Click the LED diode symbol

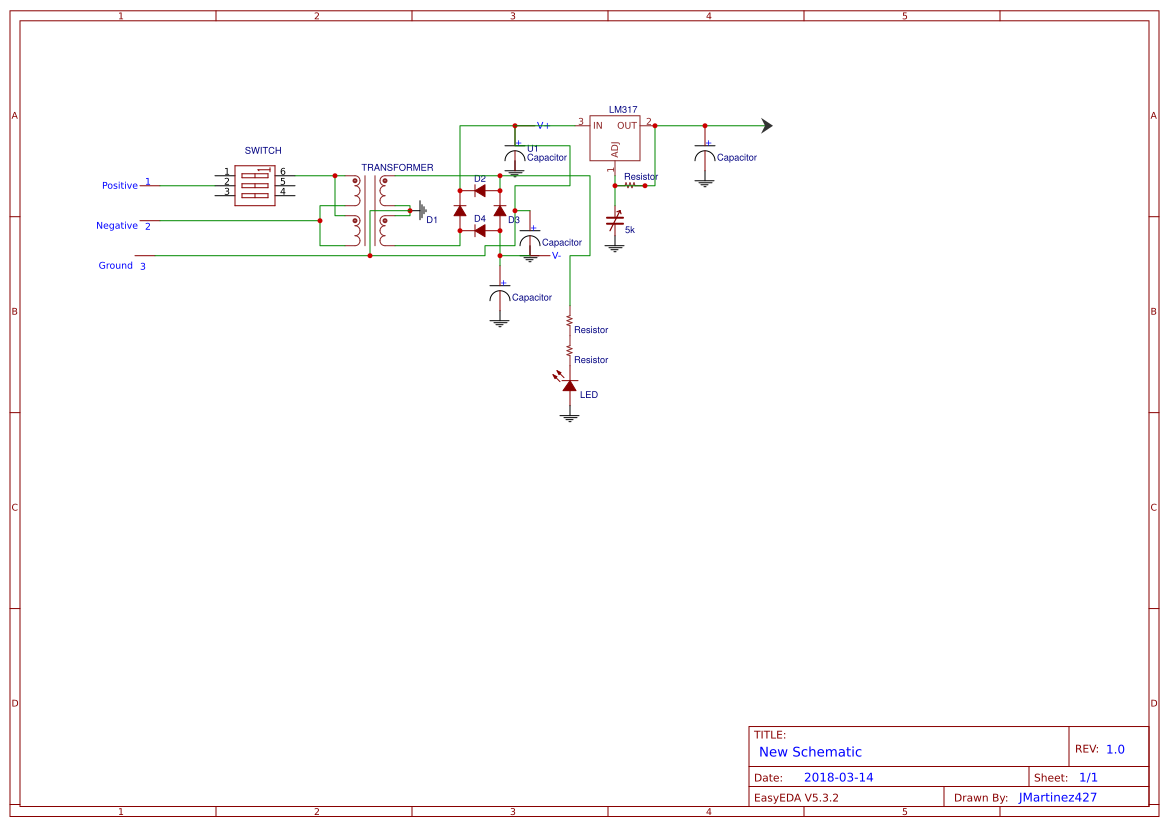coord(568,384)
